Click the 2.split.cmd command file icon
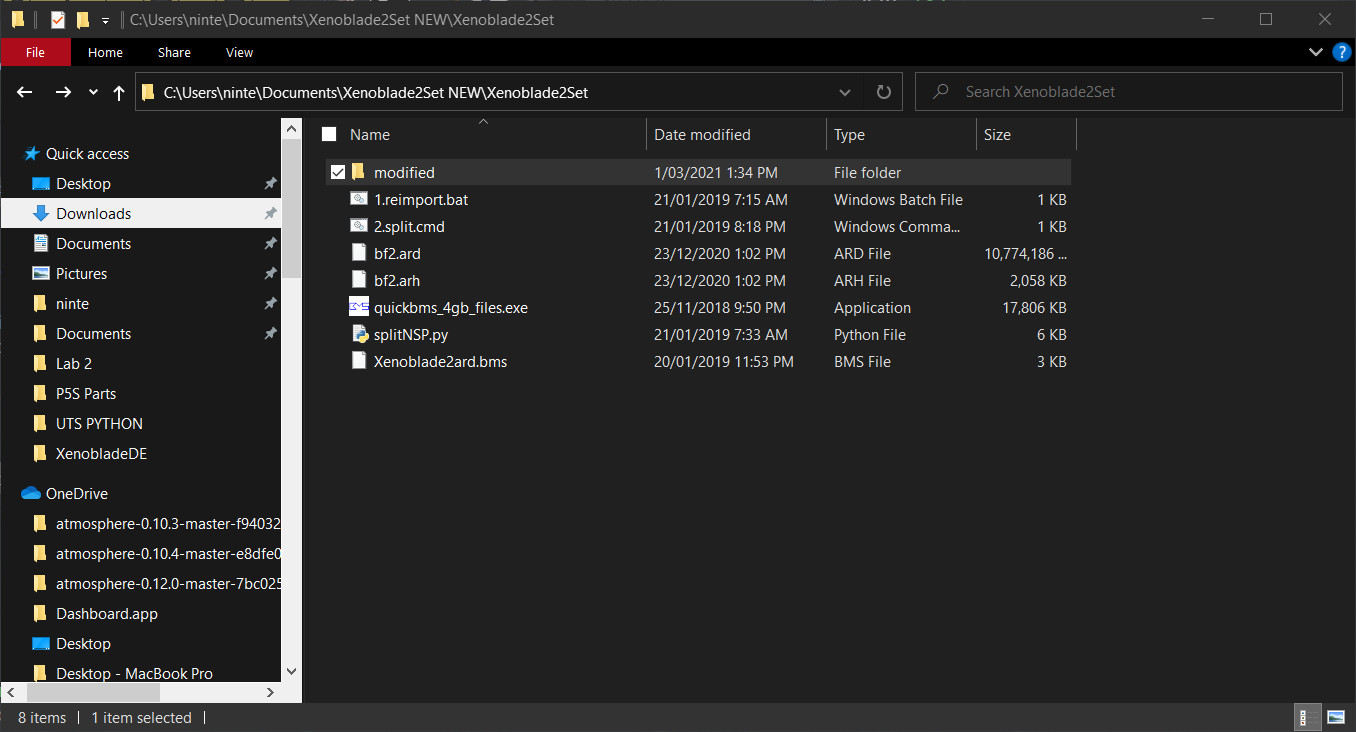Viewport: 1356px width, 732px height. 359,226
